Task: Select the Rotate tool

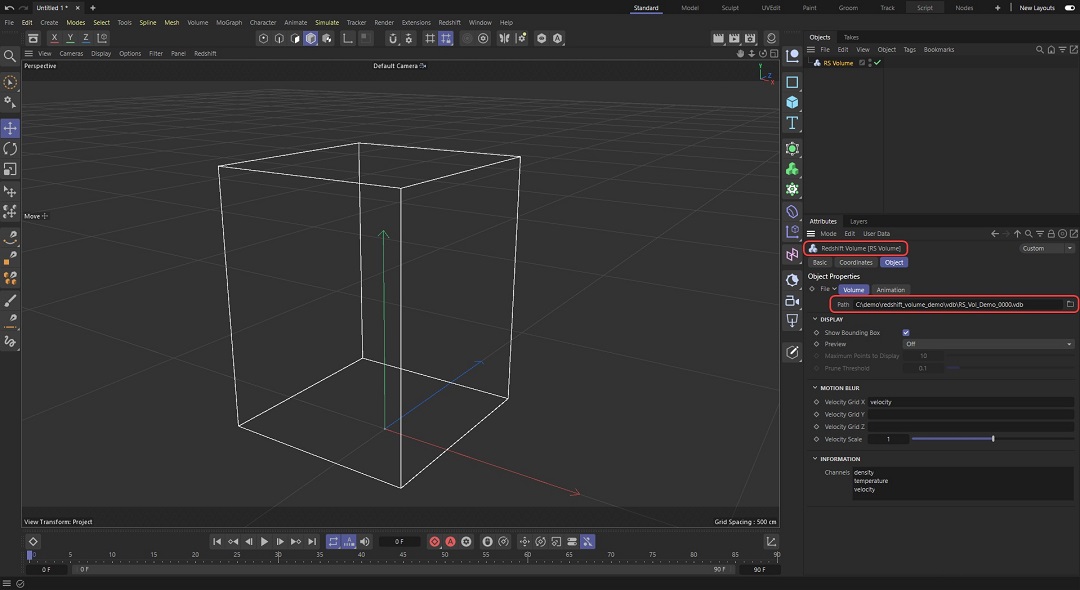Action: (x=10, y=148)
